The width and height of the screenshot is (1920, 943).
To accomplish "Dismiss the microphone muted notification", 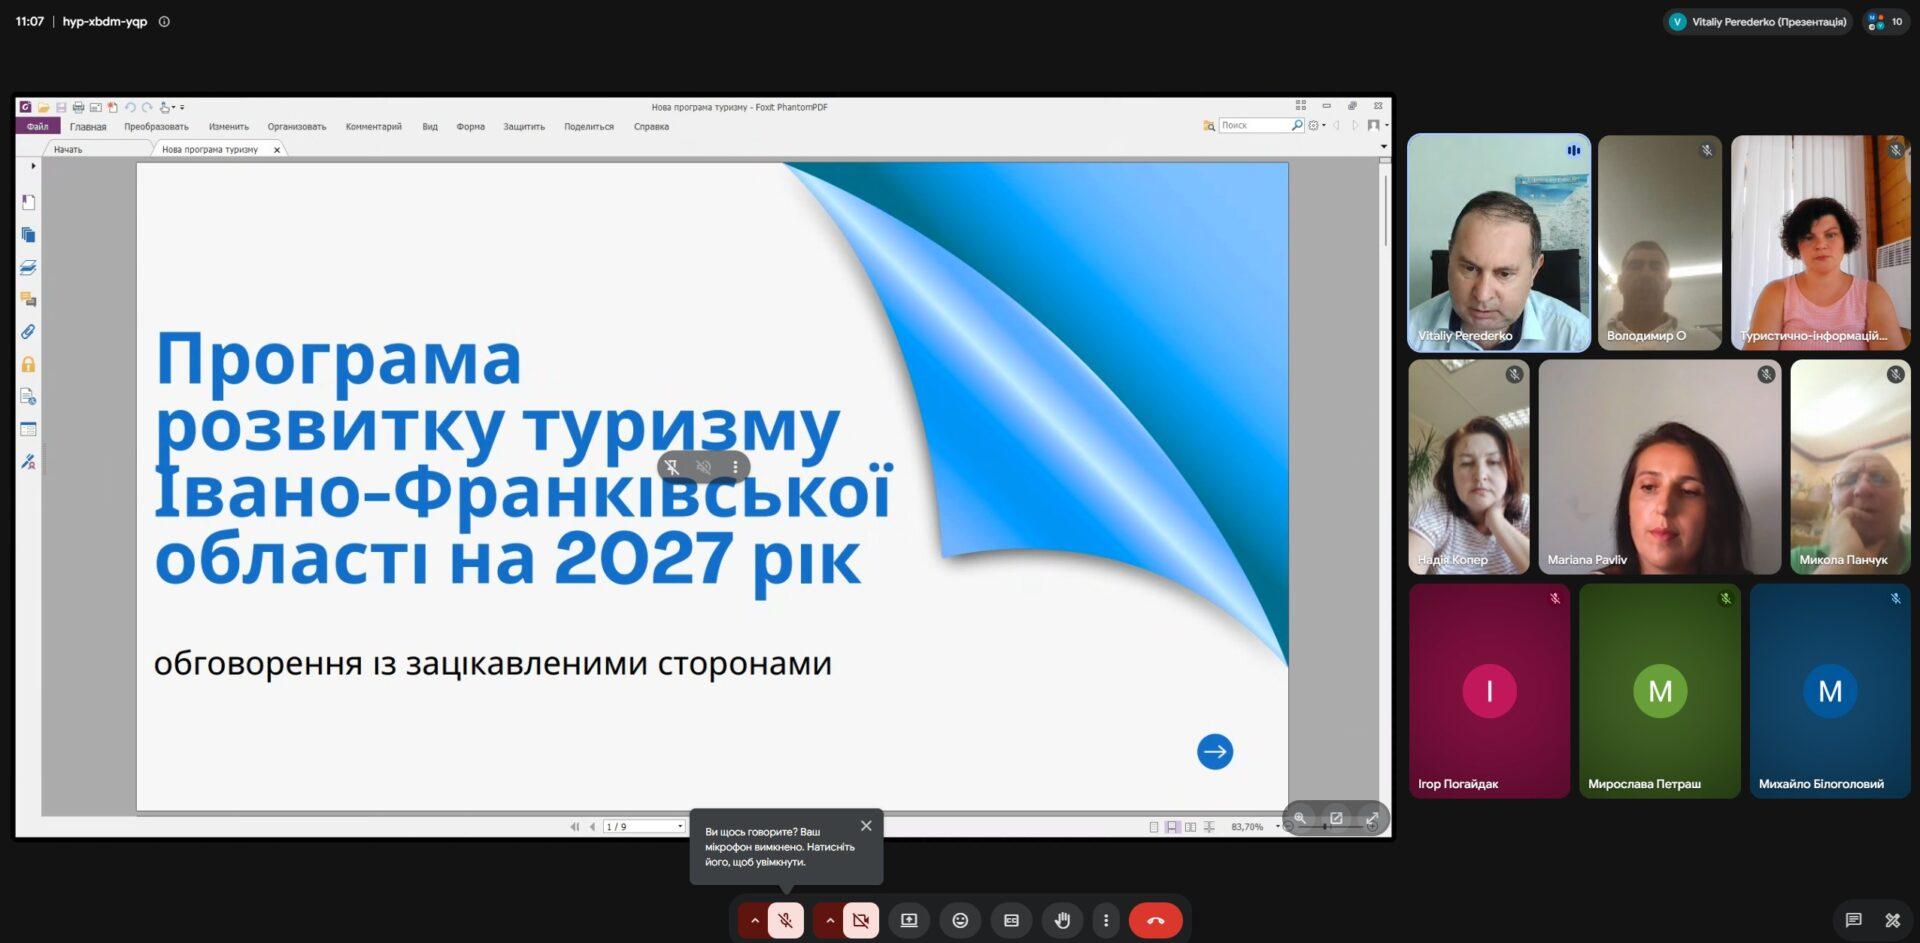I will pyautogui.click(x=866, y=826).
